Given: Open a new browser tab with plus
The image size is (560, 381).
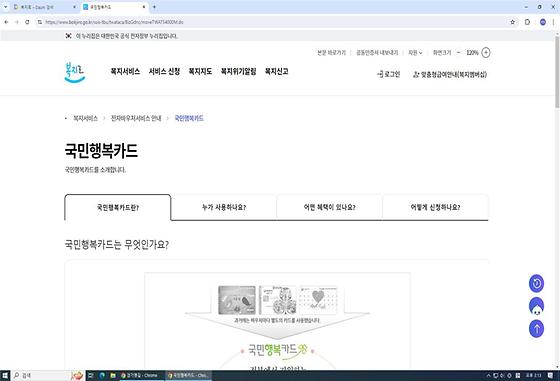Looking at the screenshot, I should 154,7.
